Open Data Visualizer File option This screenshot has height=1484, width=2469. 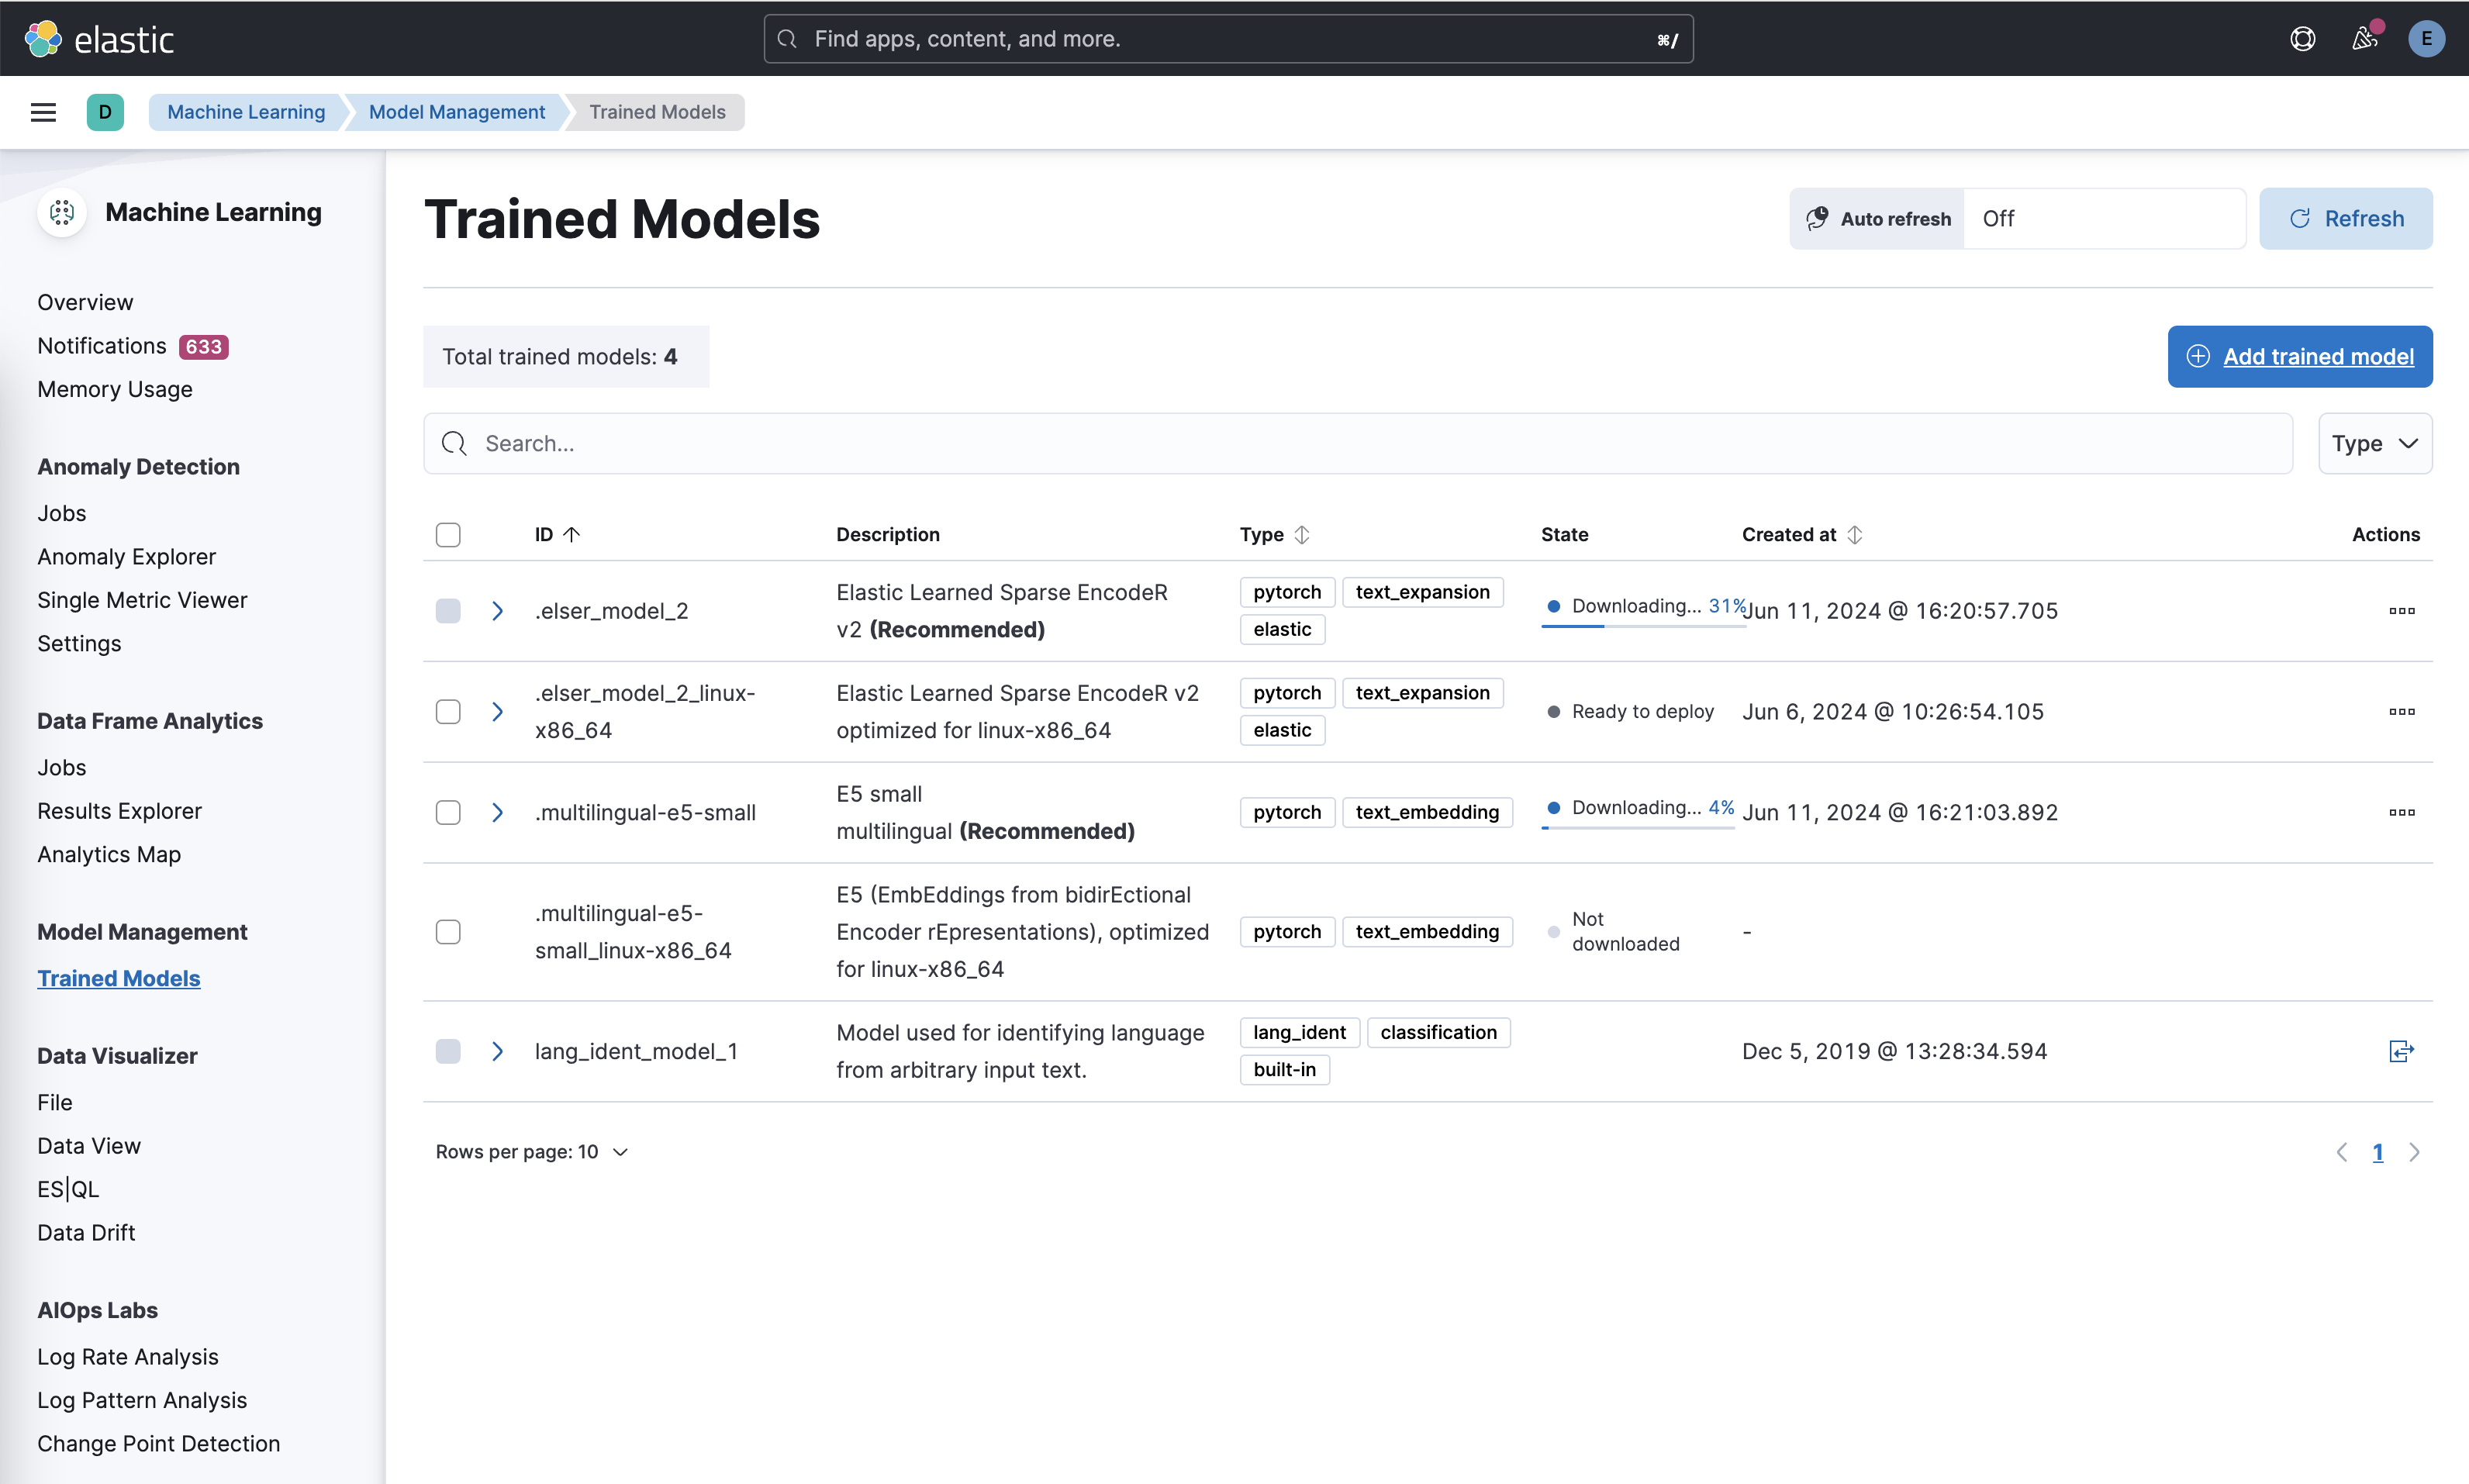pos(55,1102)
